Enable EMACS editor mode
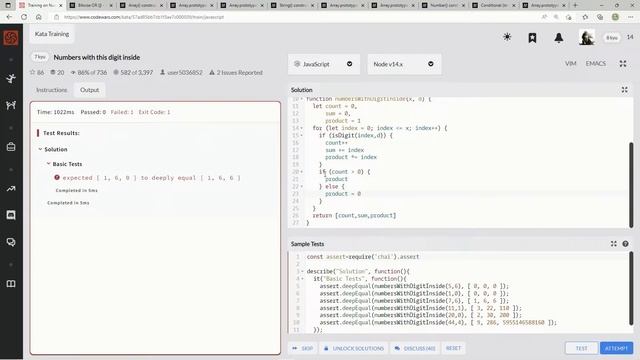The height and width of the screenshot is (360, 640). point(596,64)
